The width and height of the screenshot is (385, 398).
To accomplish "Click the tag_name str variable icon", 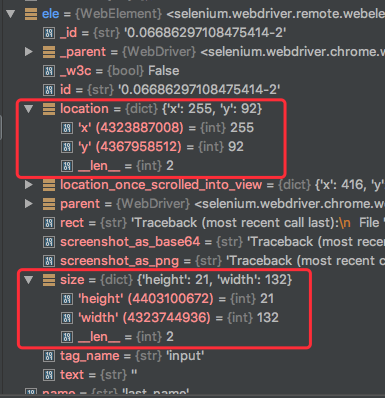I will 49,356.
